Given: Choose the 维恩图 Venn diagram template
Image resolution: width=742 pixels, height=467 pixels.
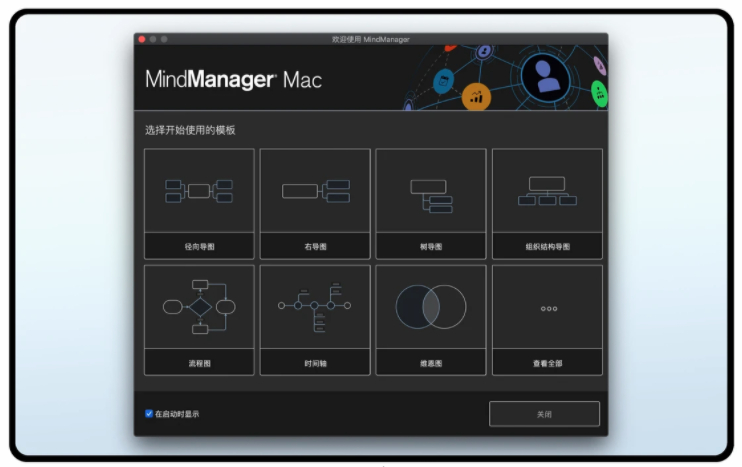Looking at the screenshot, I should 431,320.
